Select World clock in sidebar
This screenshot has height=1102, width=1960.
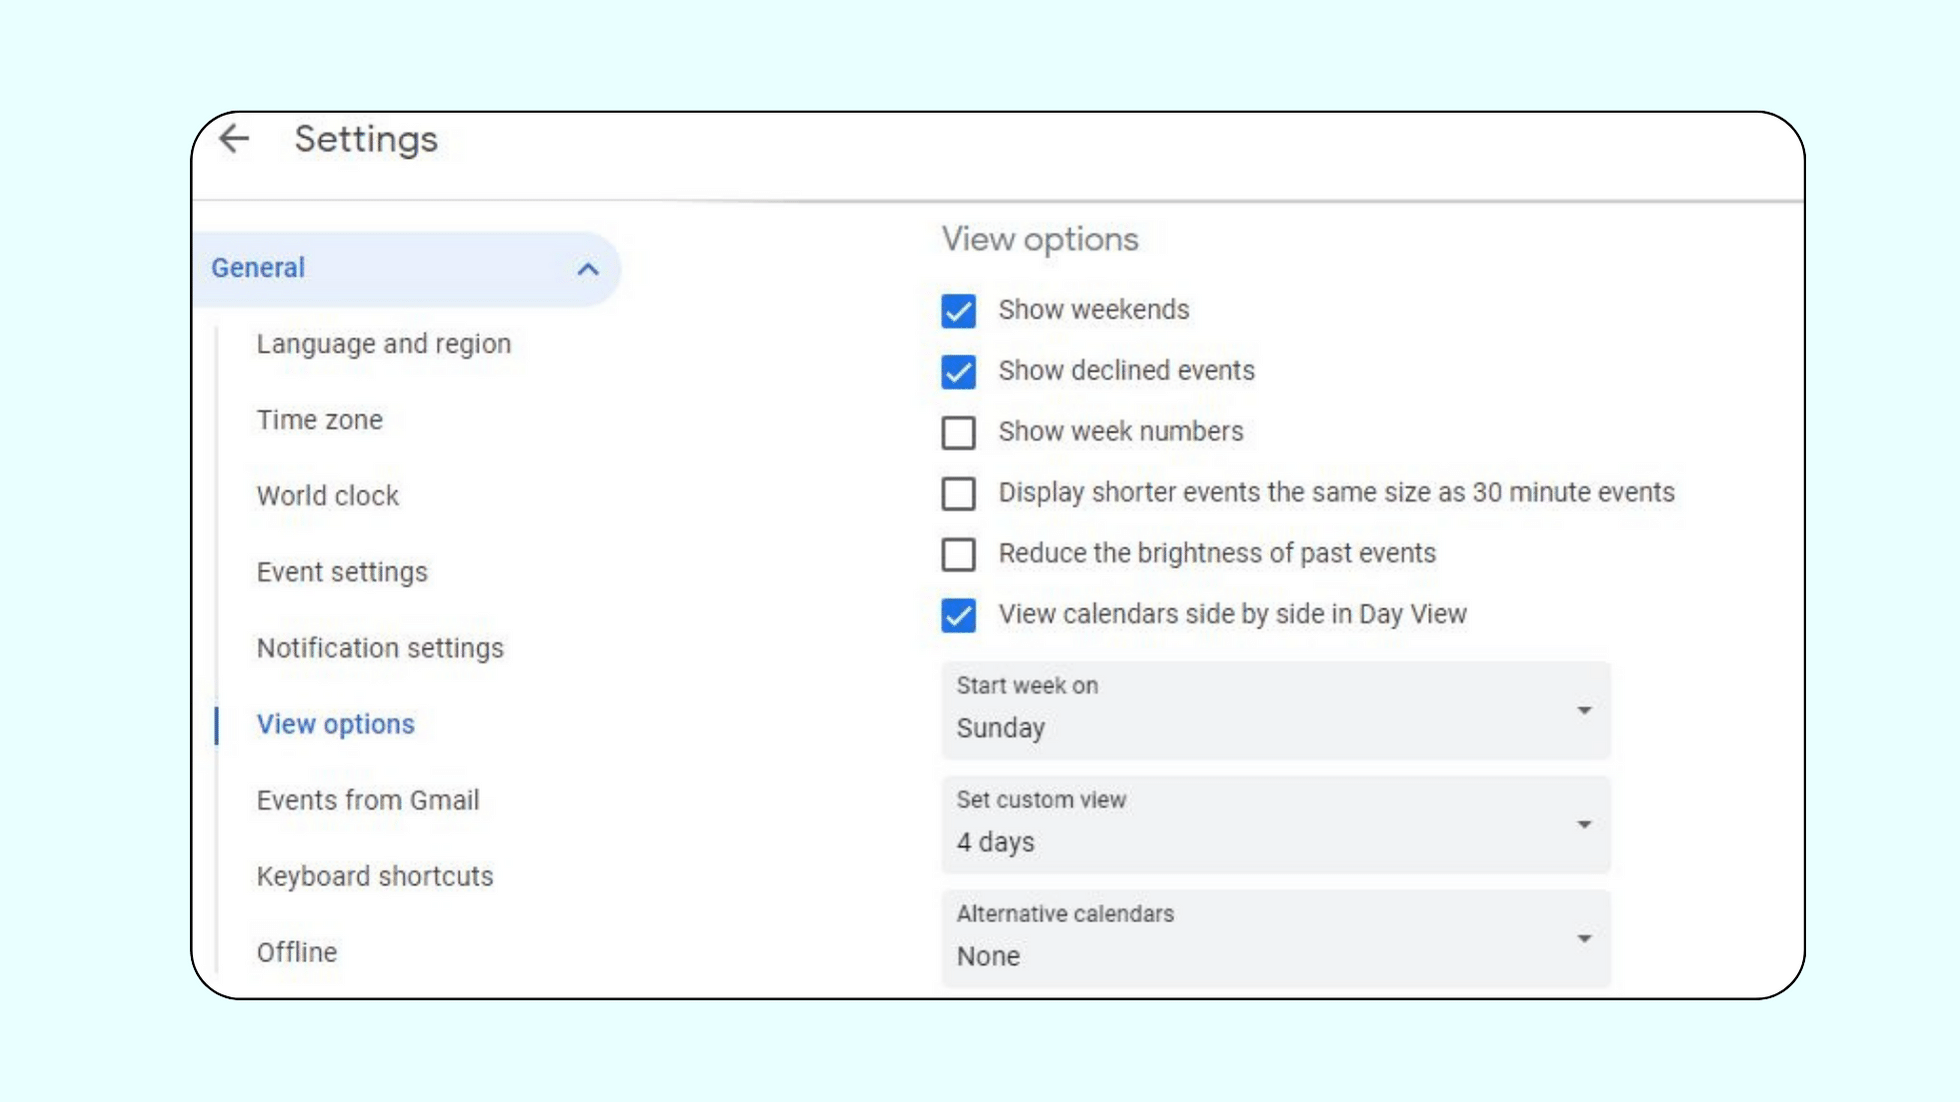tap(327, 496)
